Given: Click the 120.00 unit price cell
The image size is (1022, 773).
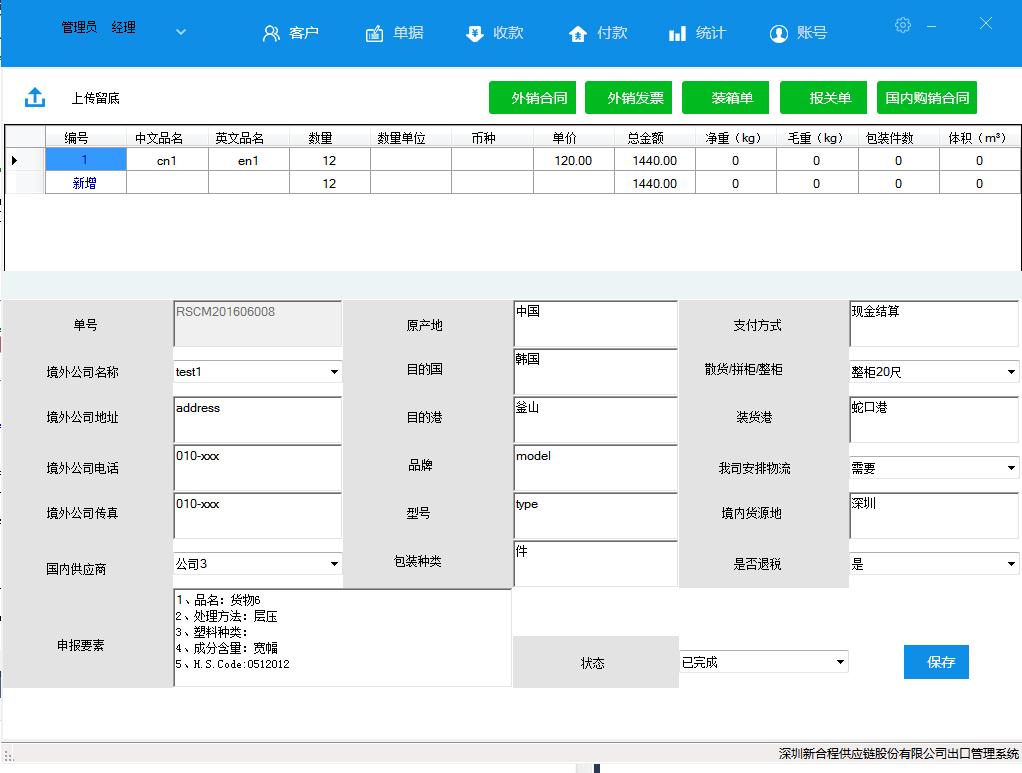Looking at the screenshot, I should click(x=574, y=160).
